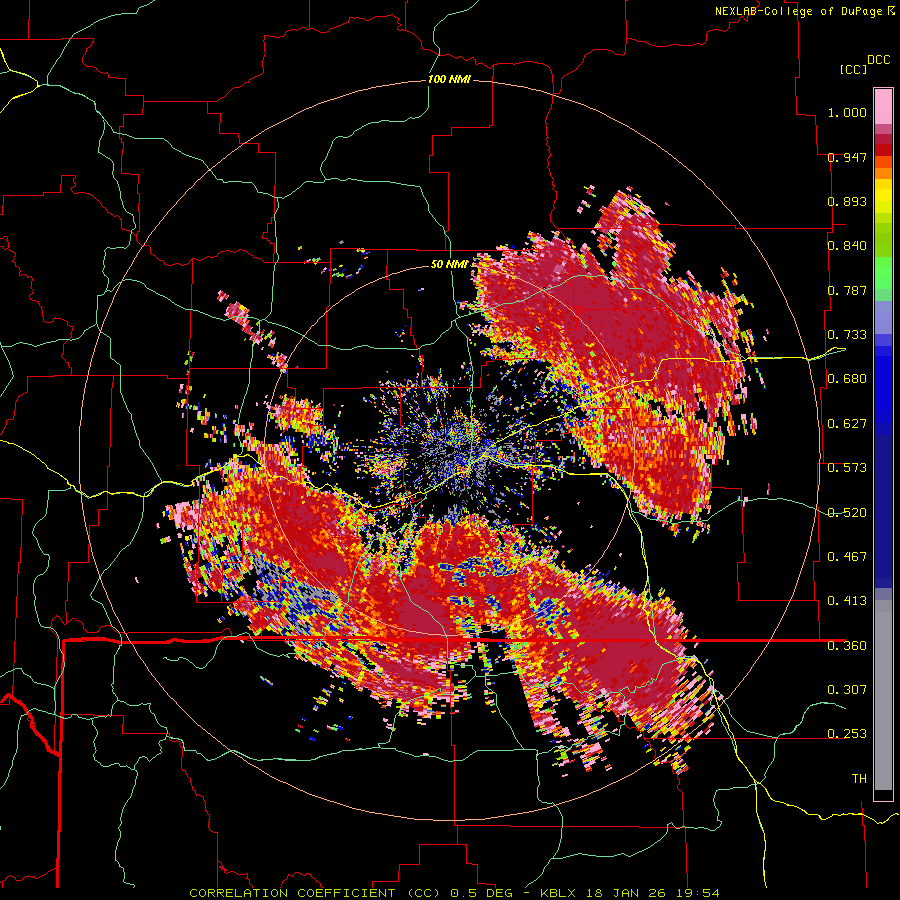Click the gray lower segment of the color bar

pyautogui.click(x=883, y=695)
